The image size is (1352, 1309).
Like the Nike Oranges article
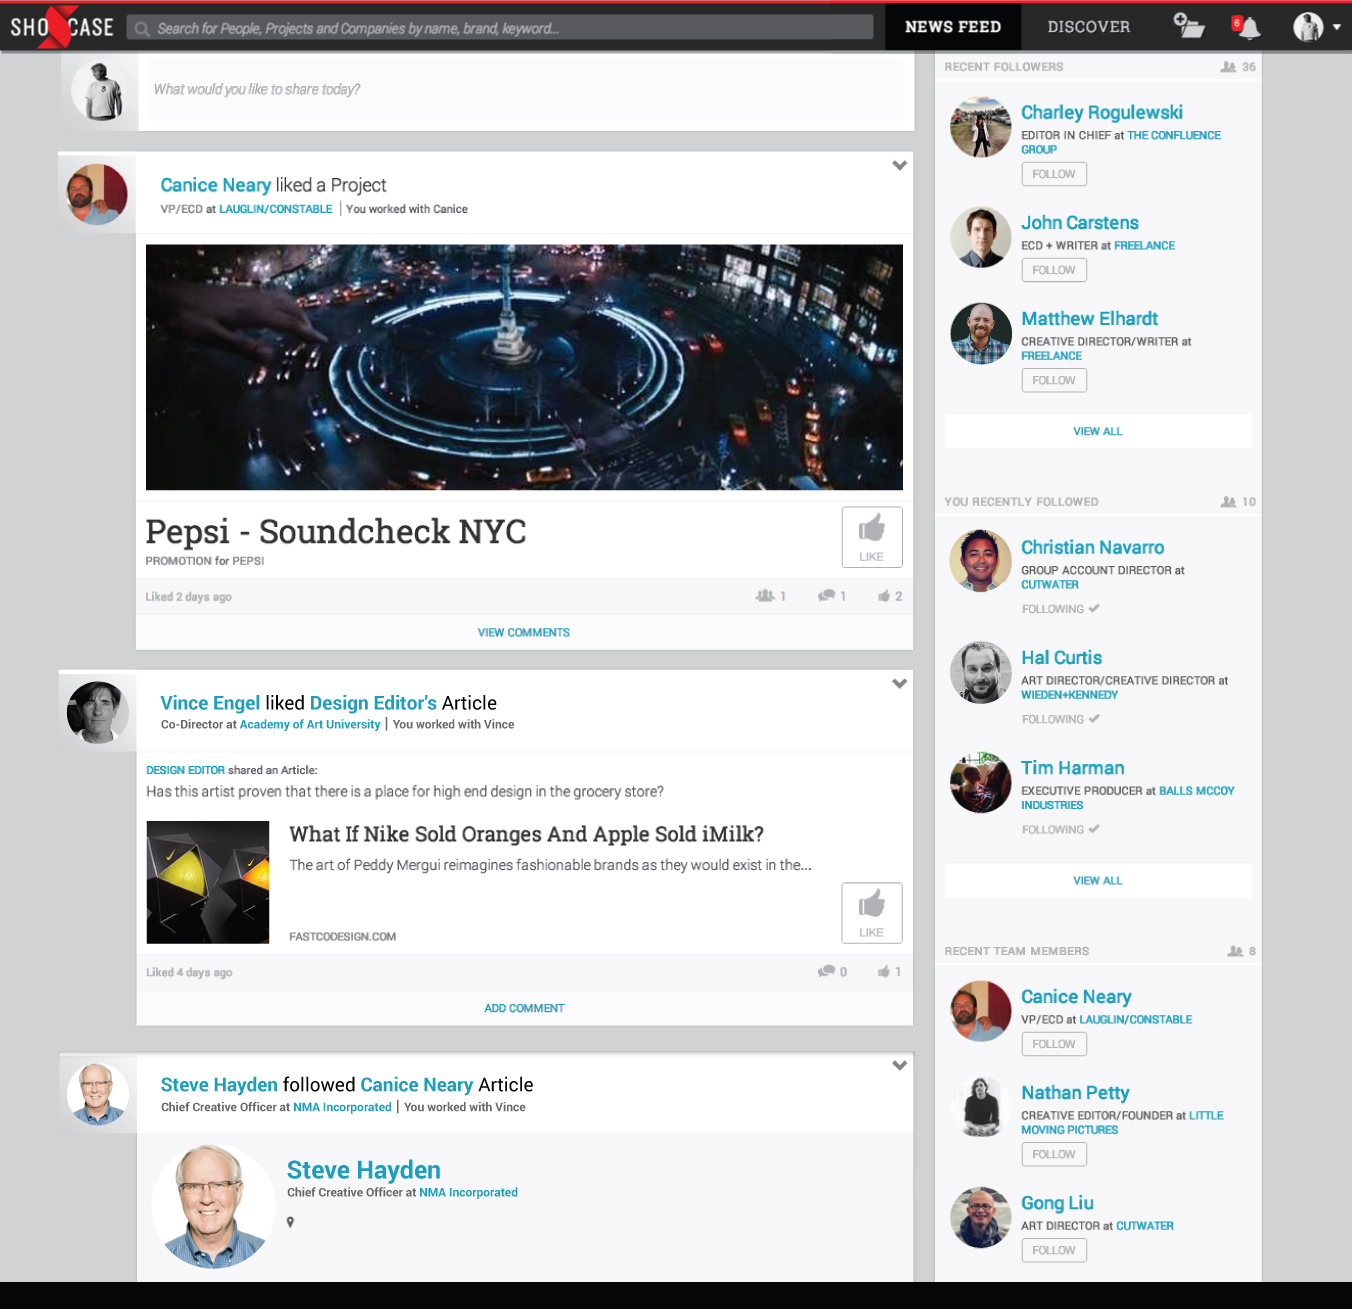[x=872, y=913]
